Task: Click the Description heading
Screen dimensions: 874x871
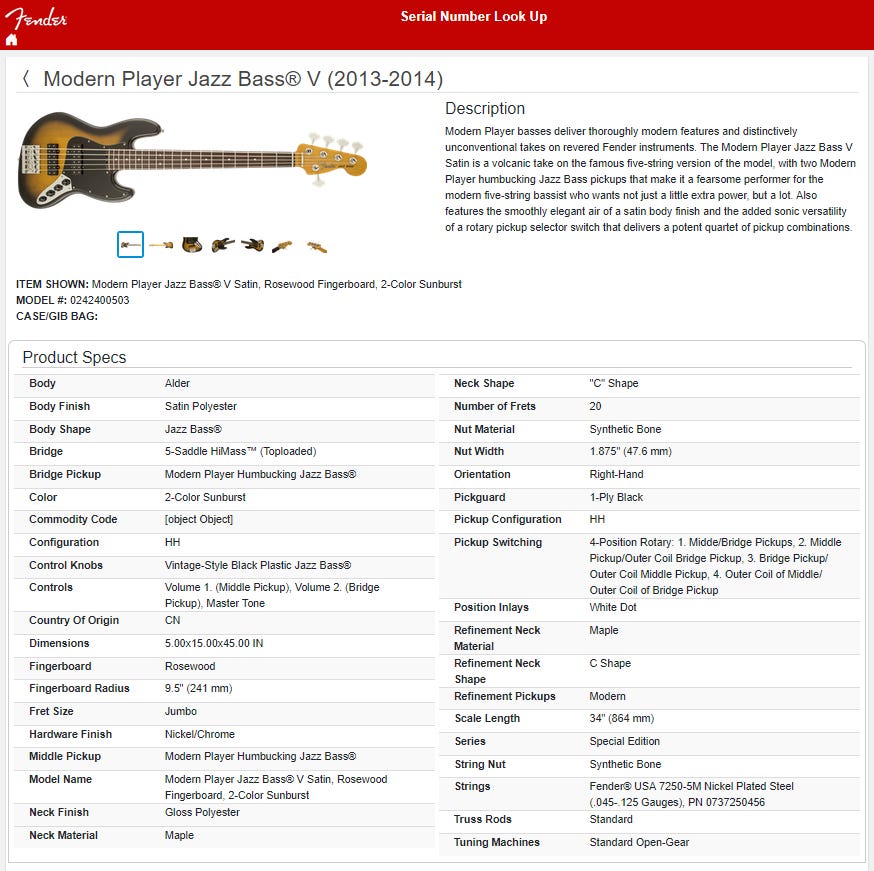Action: (485, 109)
